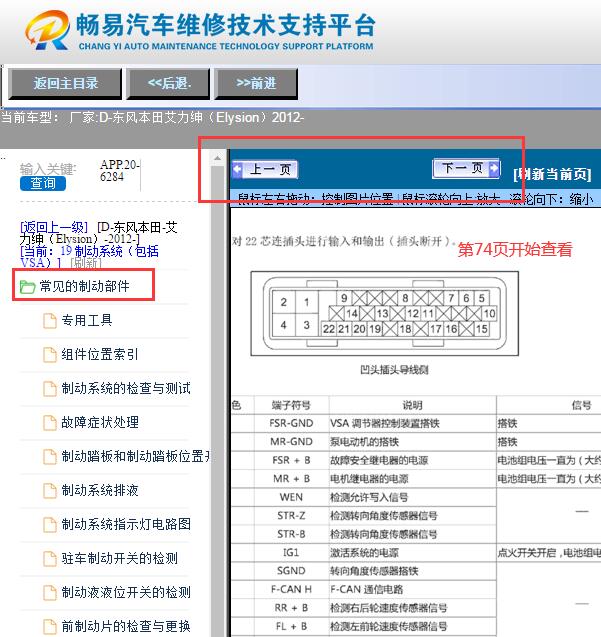This screenshot has height=637, width=601.
Task: Select the WEN terminal cell
Action: coord(291,497)
